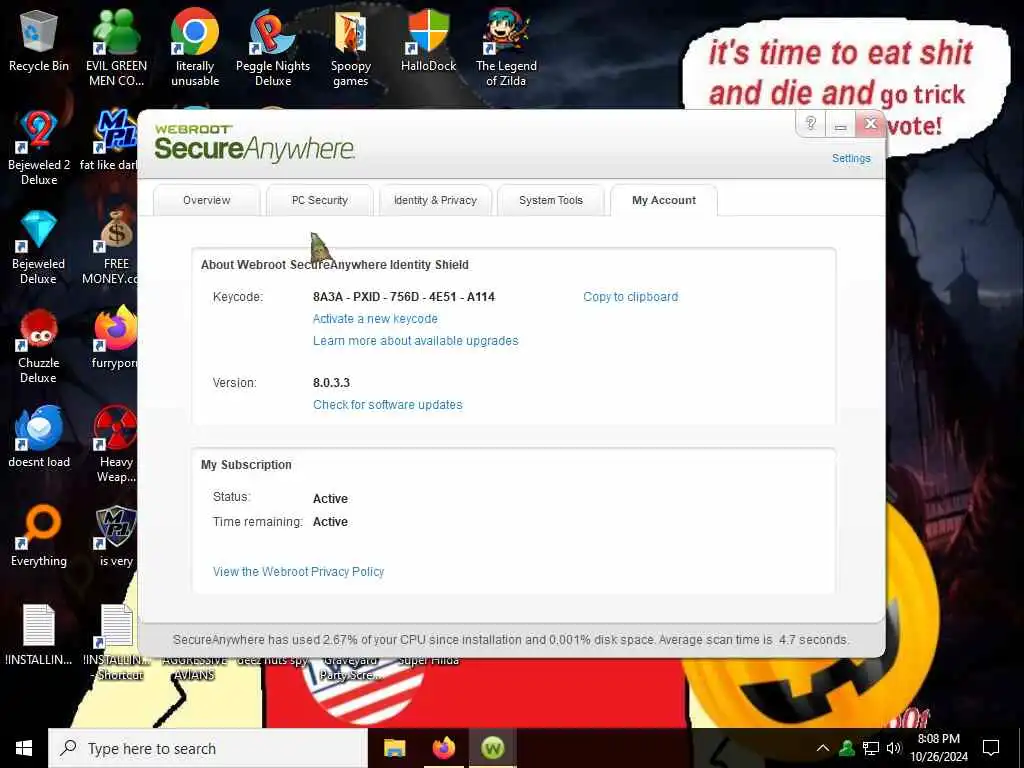This screenshot has width=1024, height=768.
Task: Show hidden system tray icons
Action: (823, 748)
